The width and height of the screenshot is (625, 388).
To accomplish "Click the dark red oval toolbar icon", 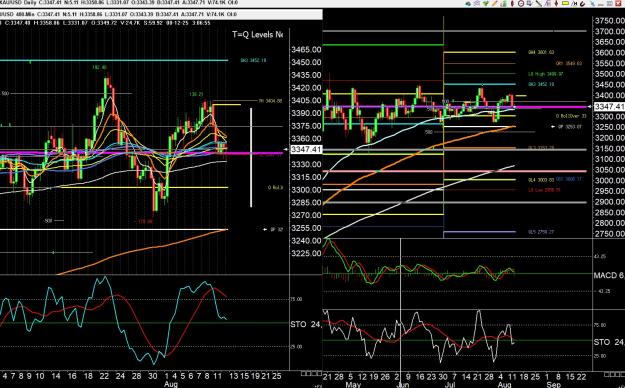I will [x=512, y=3].
